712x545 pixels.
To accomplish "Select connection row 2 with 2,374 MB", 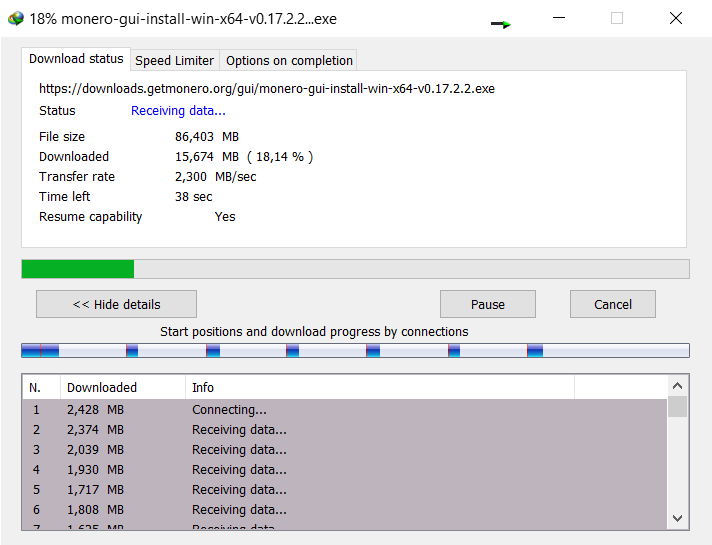I will tap(345, 430).
